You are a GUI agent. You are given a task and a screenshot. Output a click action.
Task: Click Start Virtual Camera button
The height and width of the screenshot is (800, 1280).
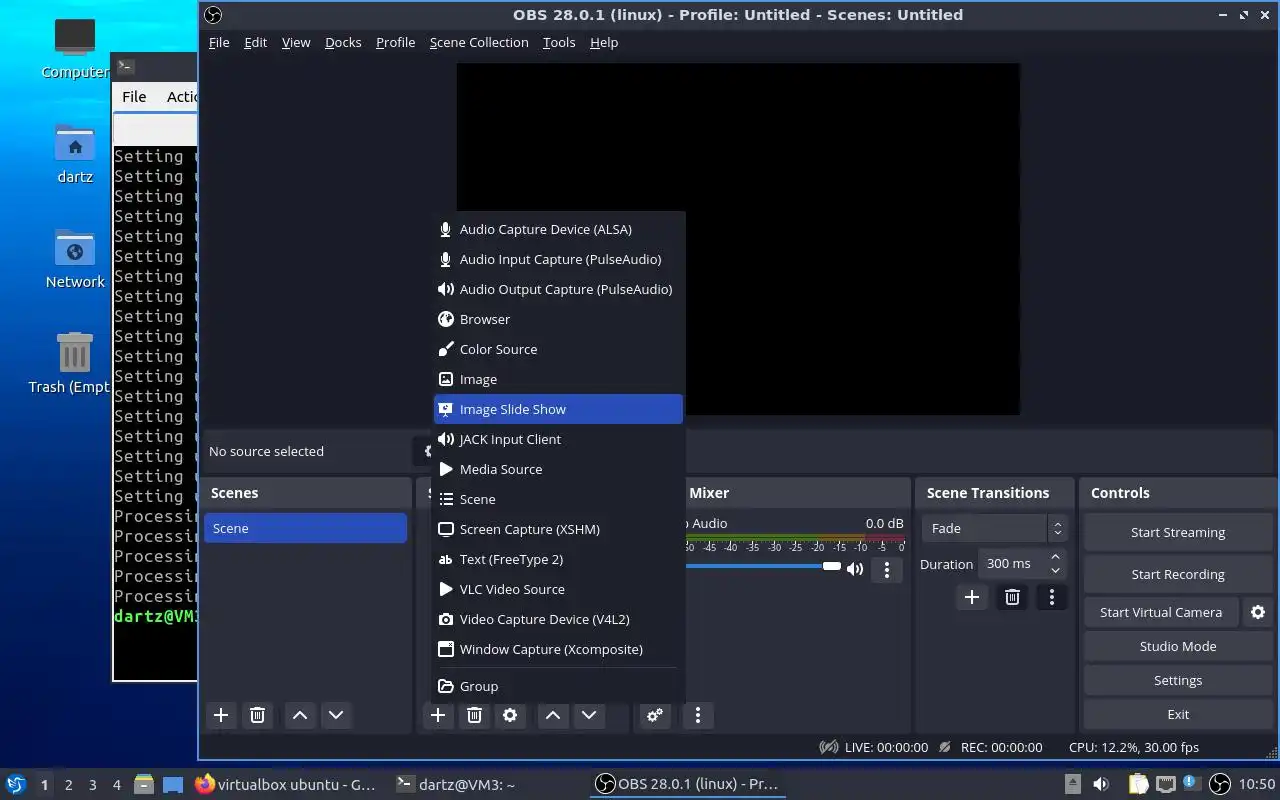(1161, 612)
